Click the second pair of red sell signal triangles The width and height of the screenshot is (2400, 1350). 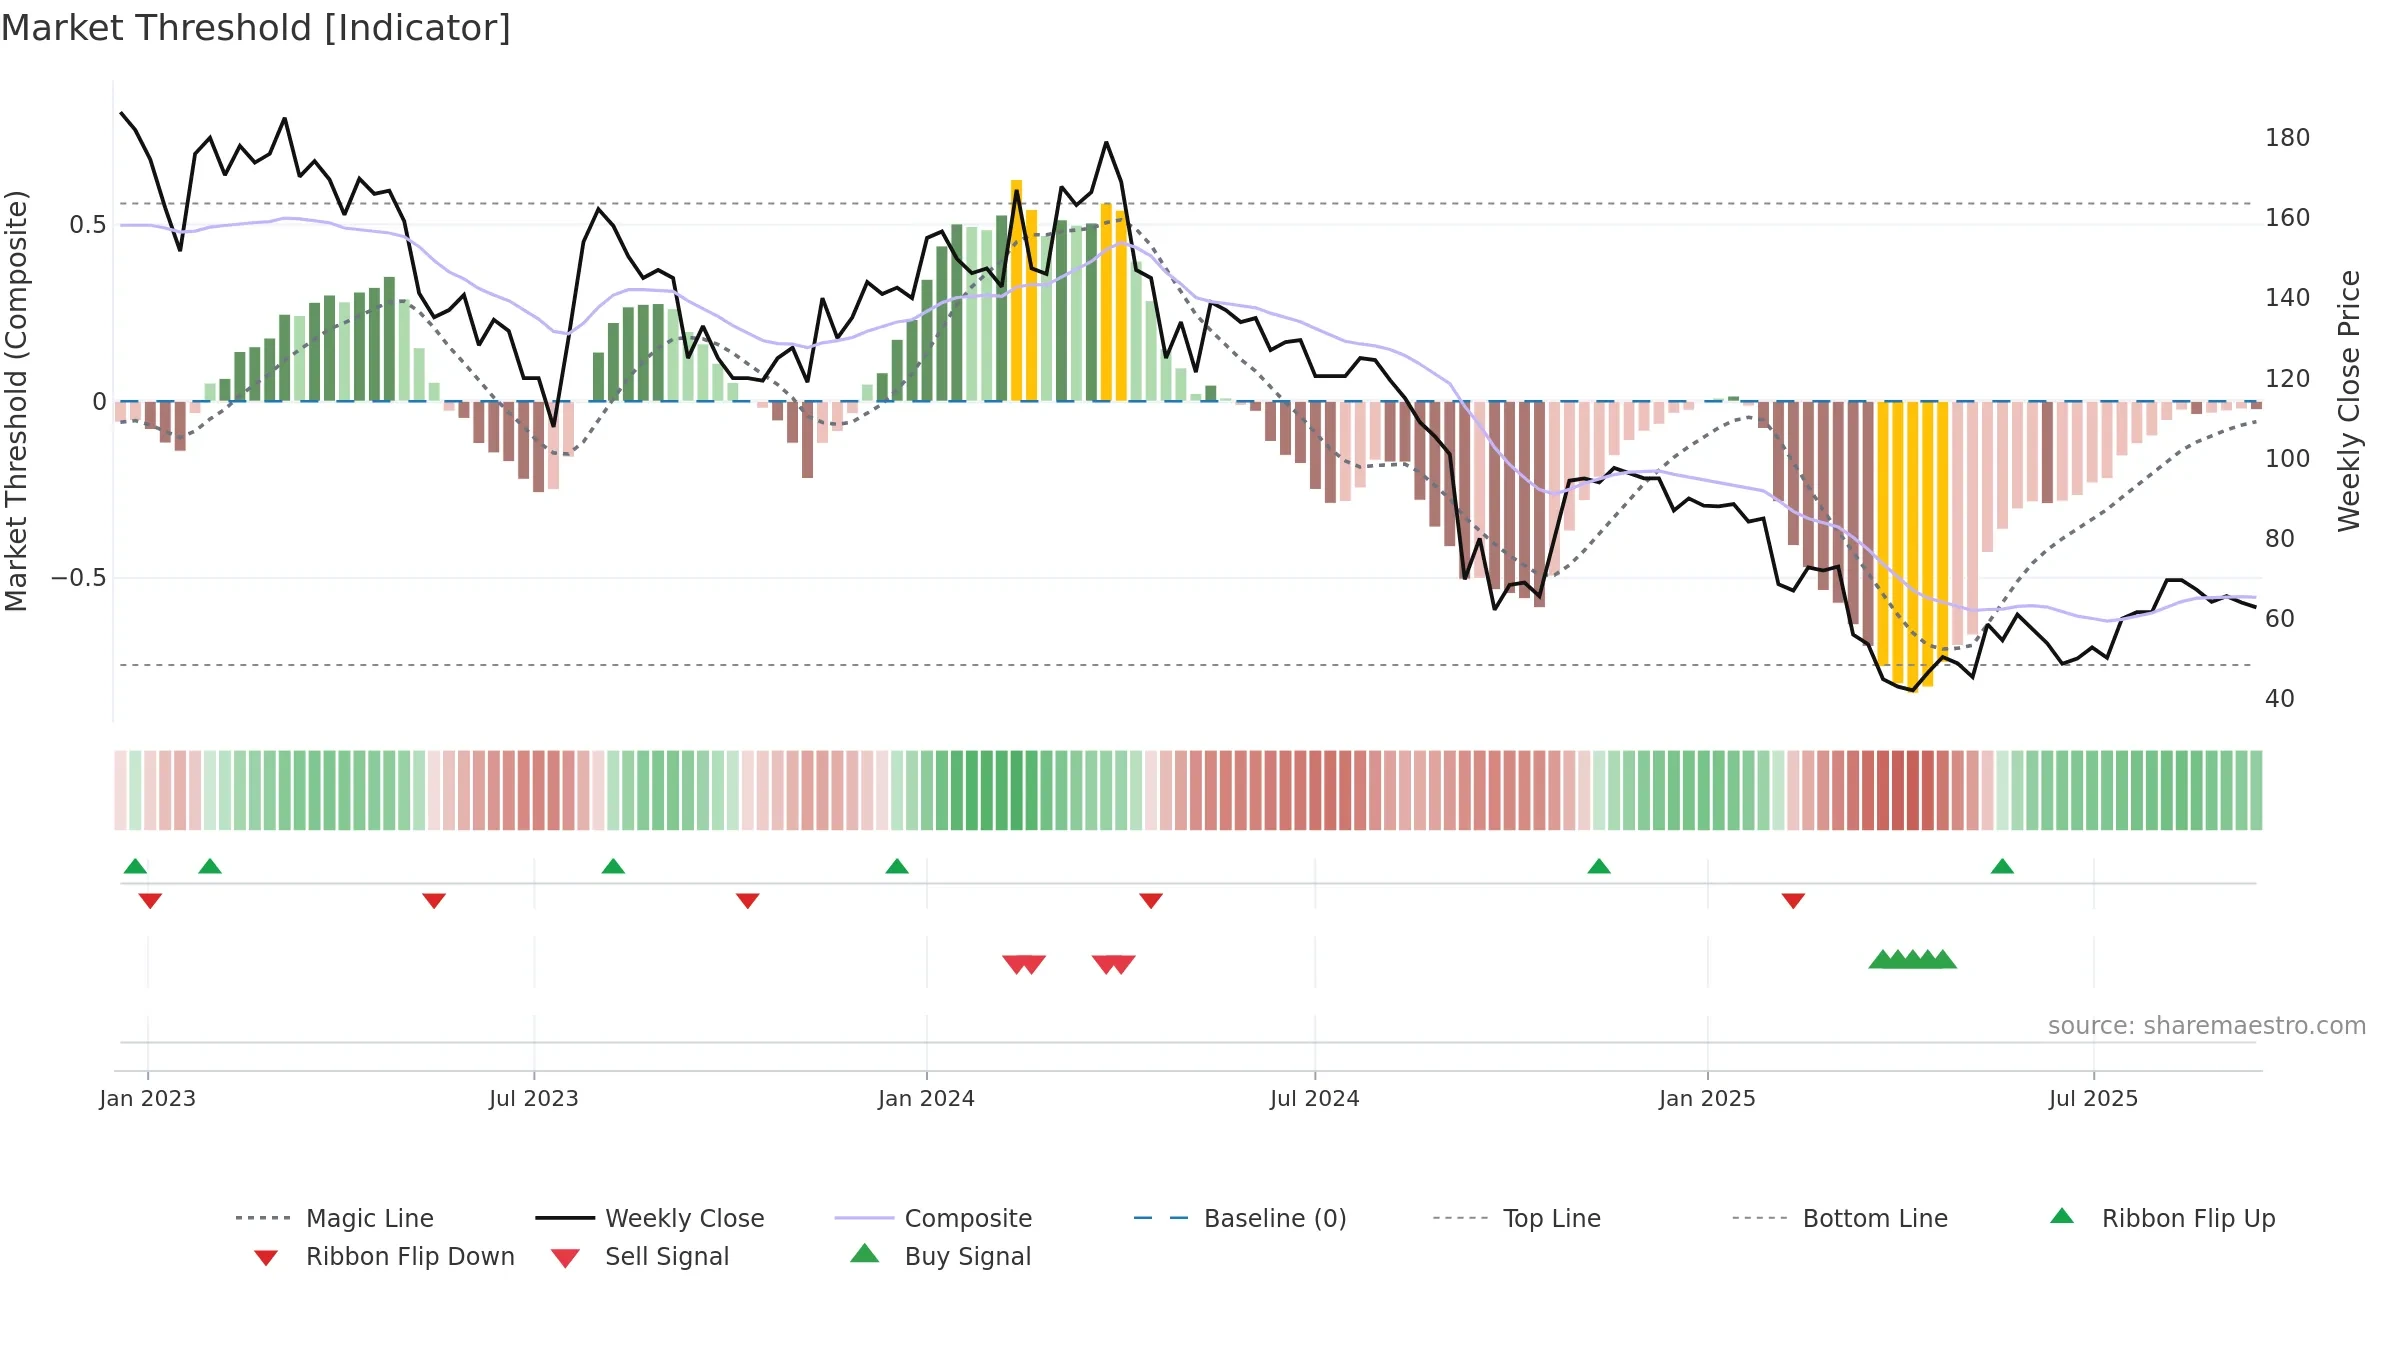(x=1113, y=965)
